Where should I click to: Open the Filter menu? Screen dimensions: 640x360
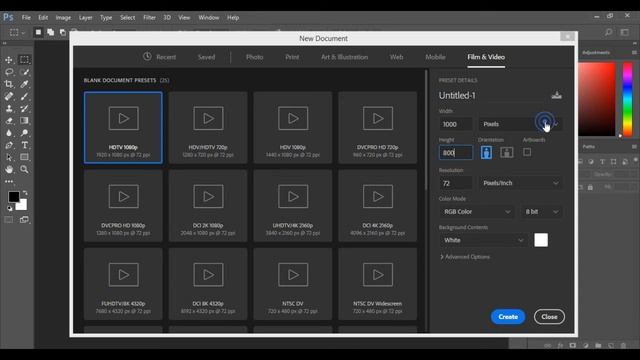(x=149, y=18)
